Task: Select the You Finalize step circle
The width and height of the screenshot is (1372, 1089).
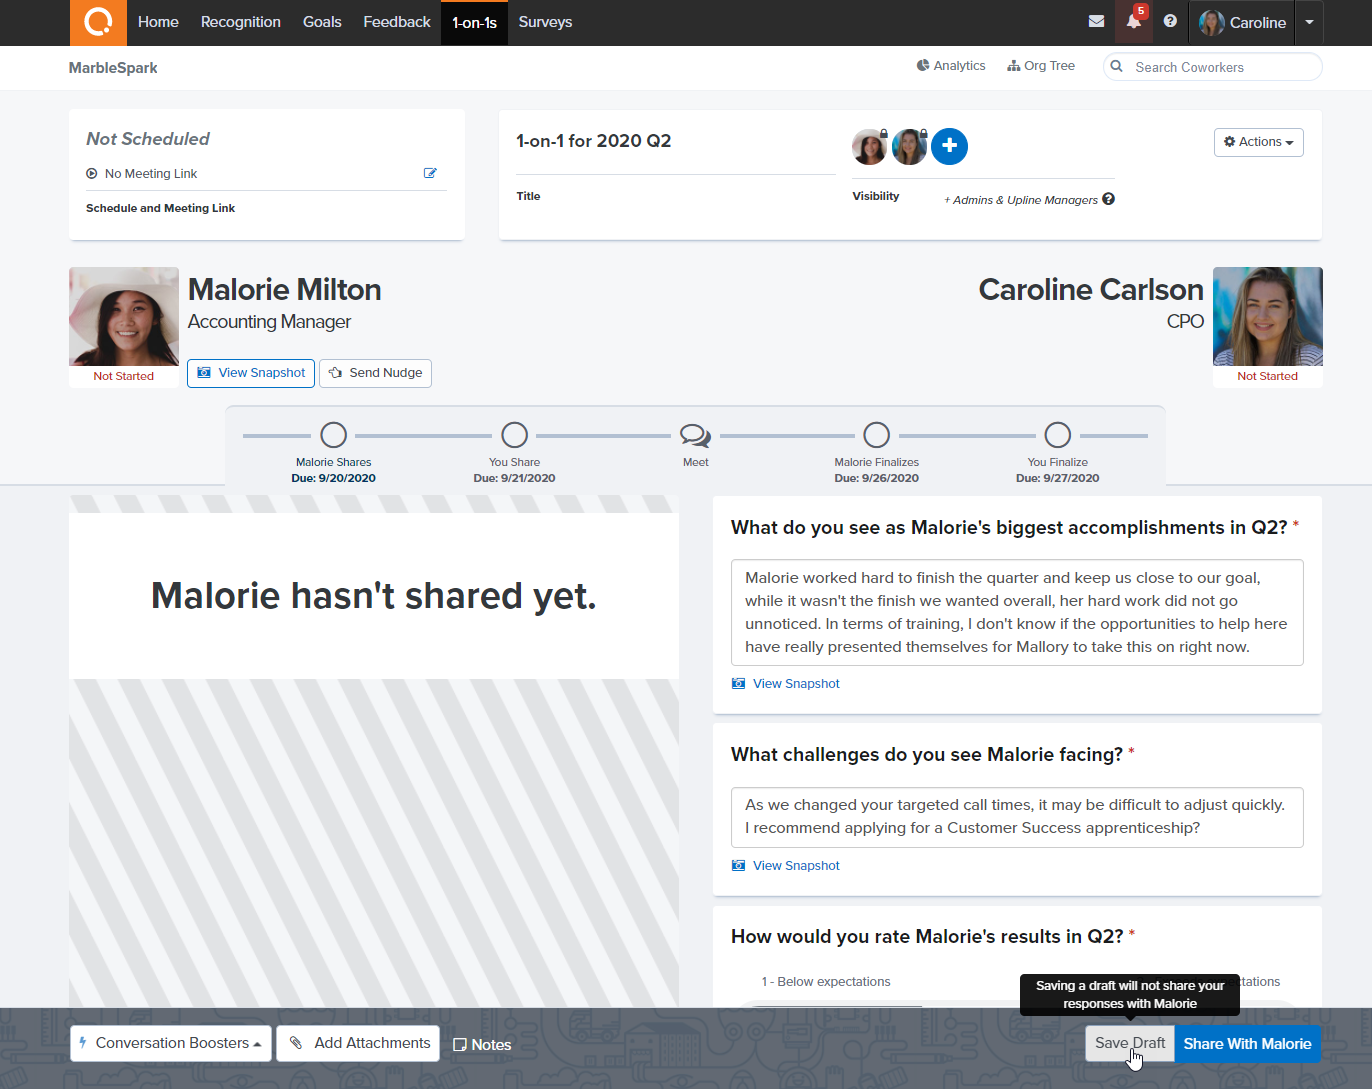Action: click(x=1057, y=435)
